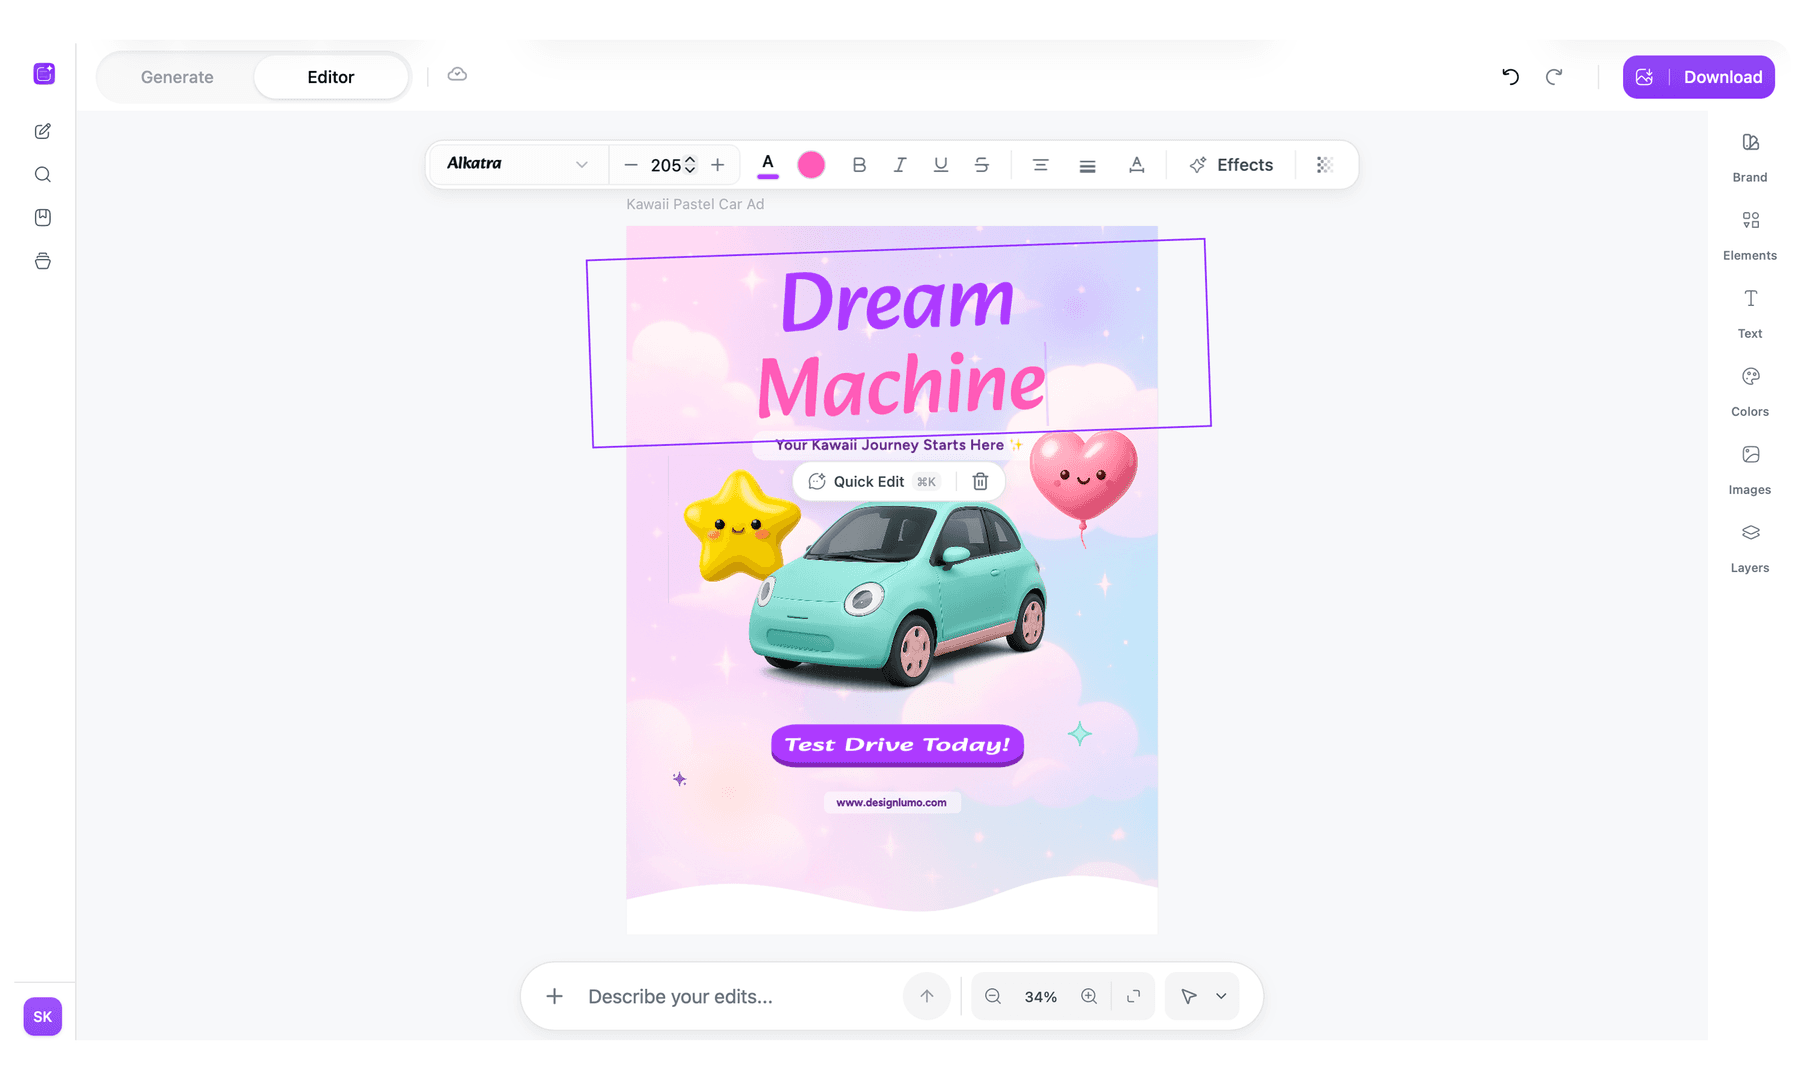Viewport: 1805px width, 1080px height.
Task: Switch to the Editor tab
Action: coord(330,76)
